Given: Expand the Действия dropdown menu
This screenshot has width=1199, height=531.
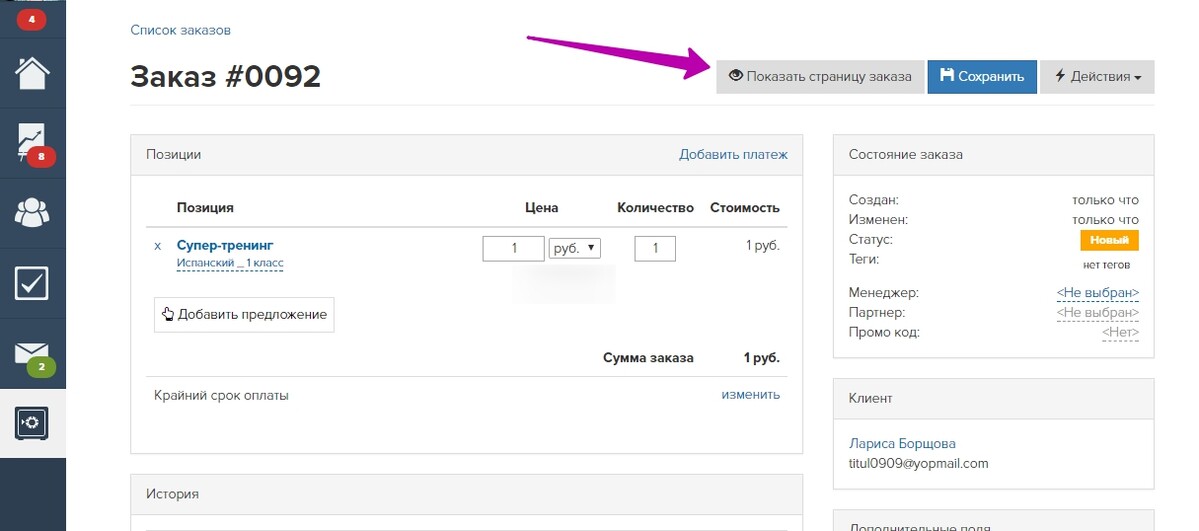Looking at the screenshot, I should click(1097, 77).
